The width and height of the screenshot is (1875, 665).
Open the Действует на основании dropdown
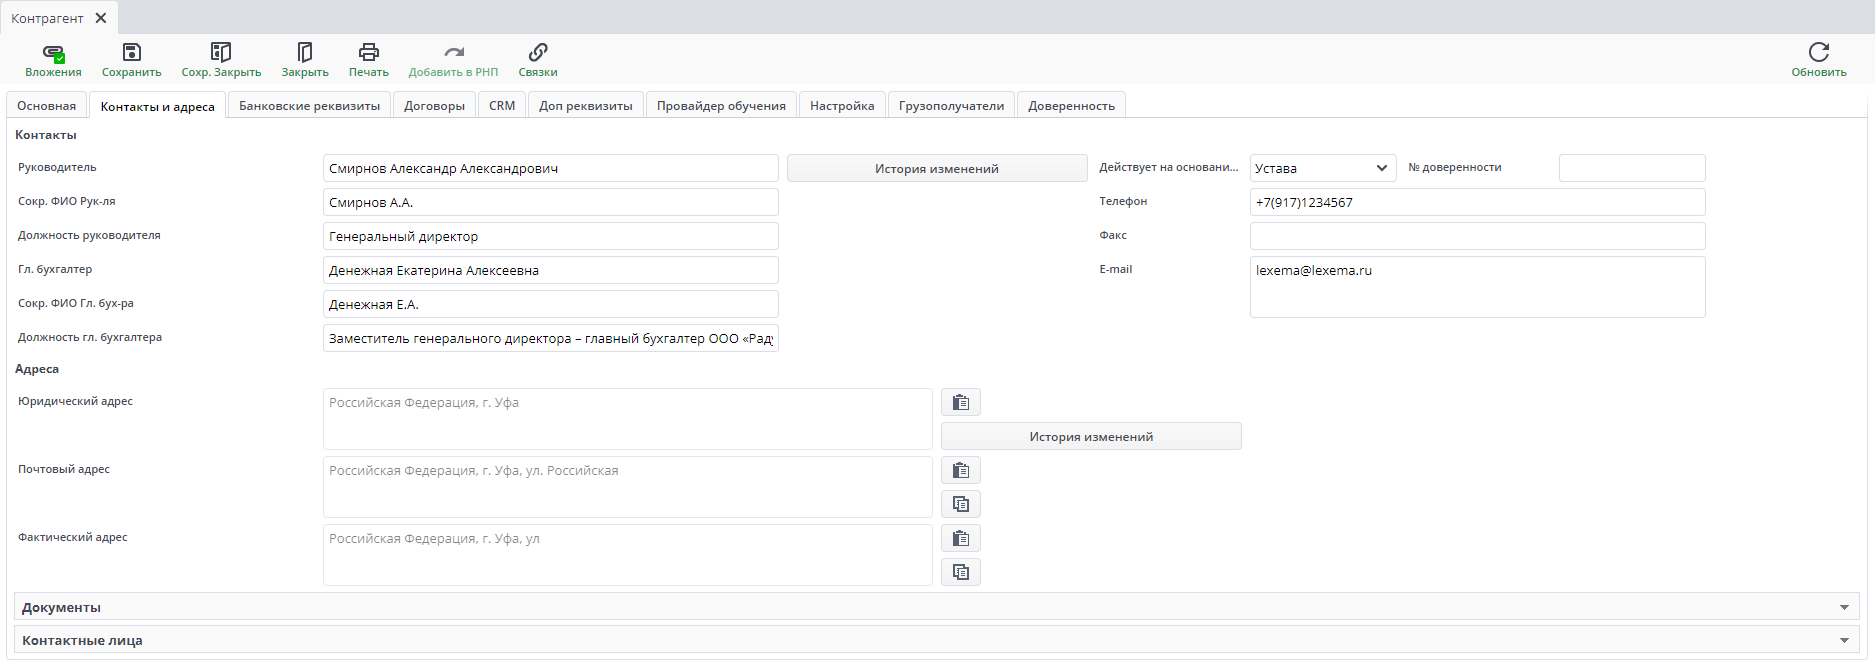(1322, 168)
